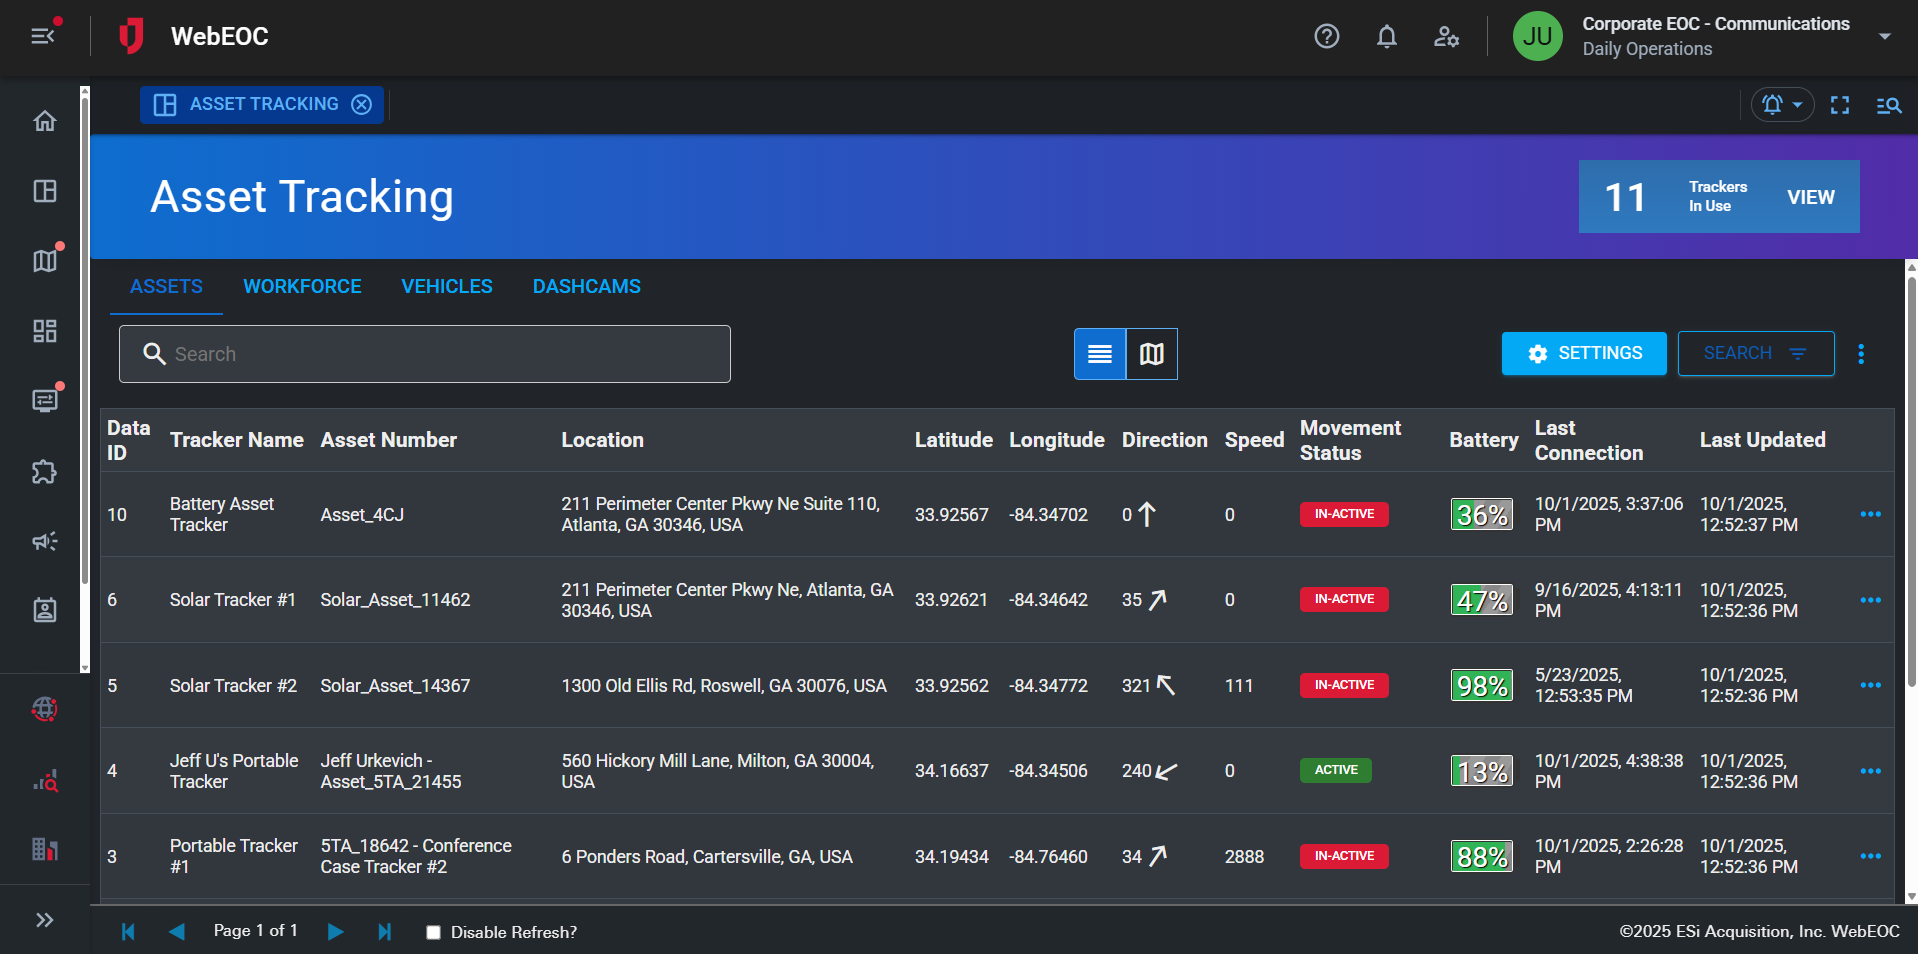Screen dimensions: 1918x954
Task: Open the map icon in the sidebar
Action: pyautogui.click(x=45, y=261)
